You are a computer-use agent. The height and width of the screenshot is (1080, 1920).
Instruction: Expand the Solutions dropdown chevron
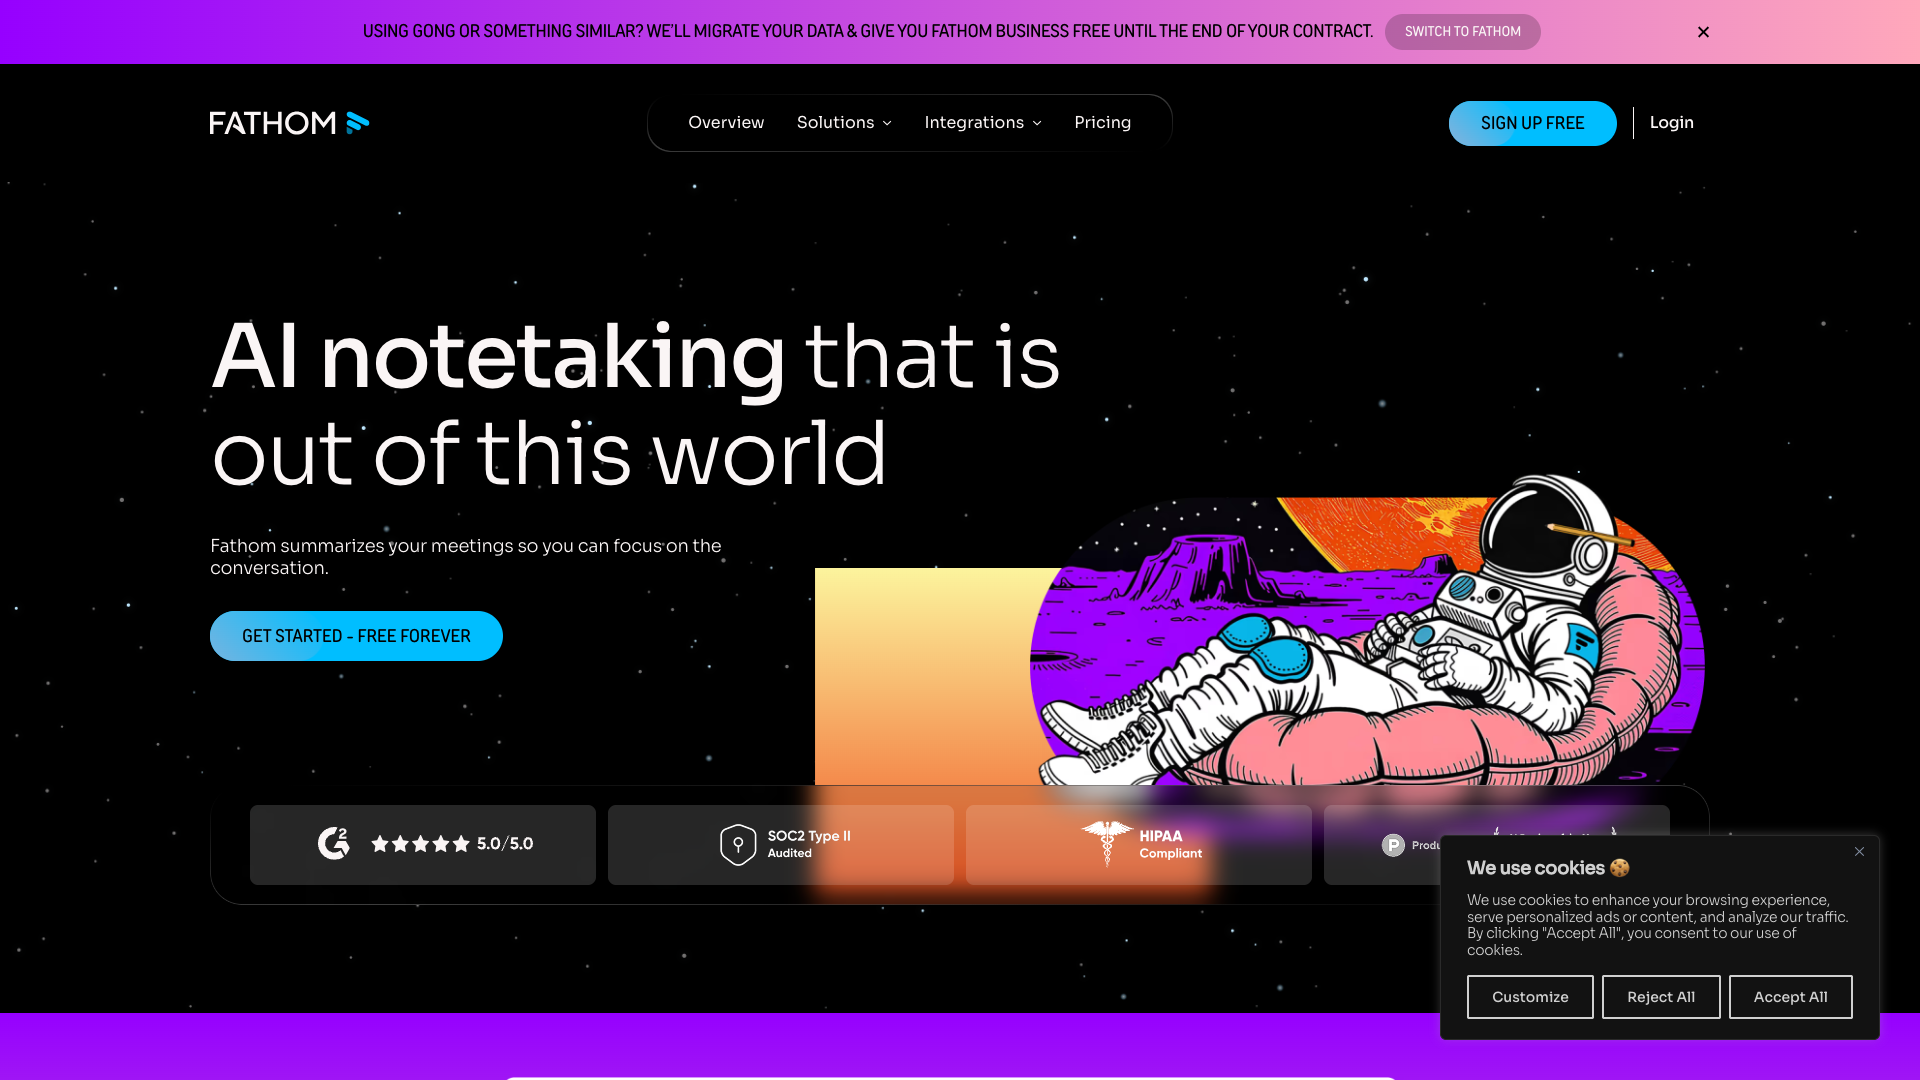887,123
